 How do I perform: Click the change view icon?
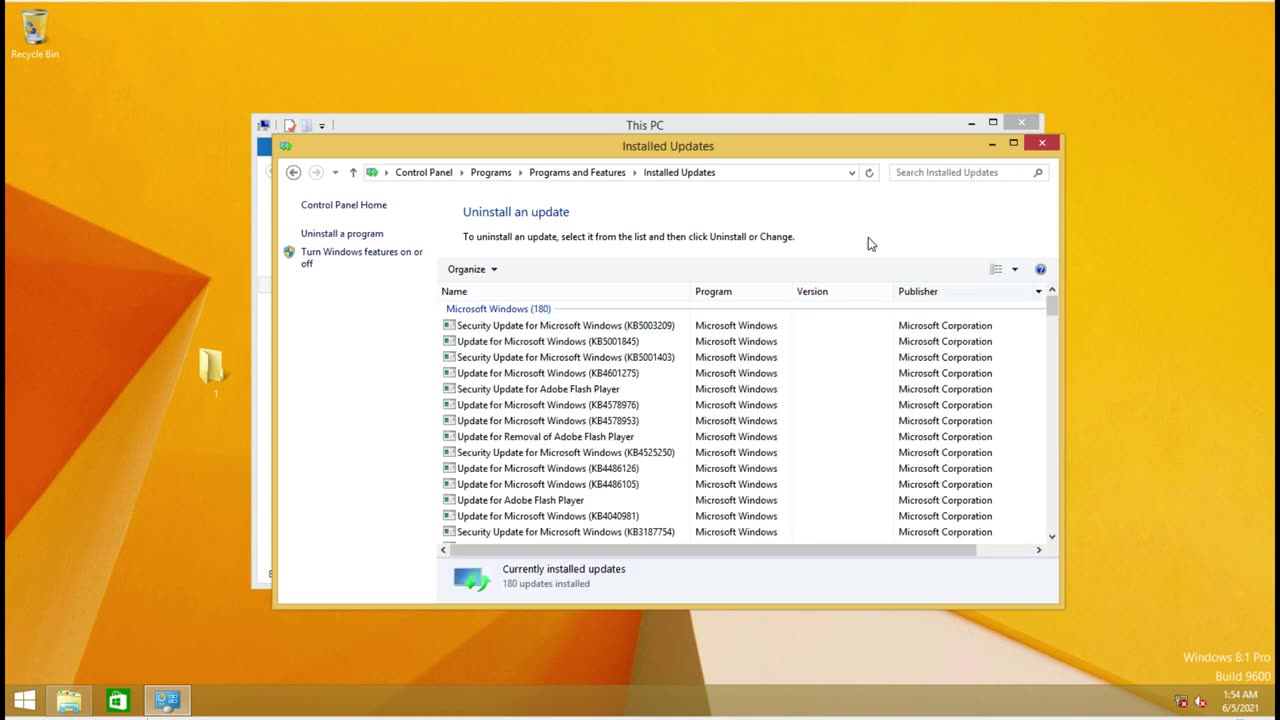click(996, 269)
